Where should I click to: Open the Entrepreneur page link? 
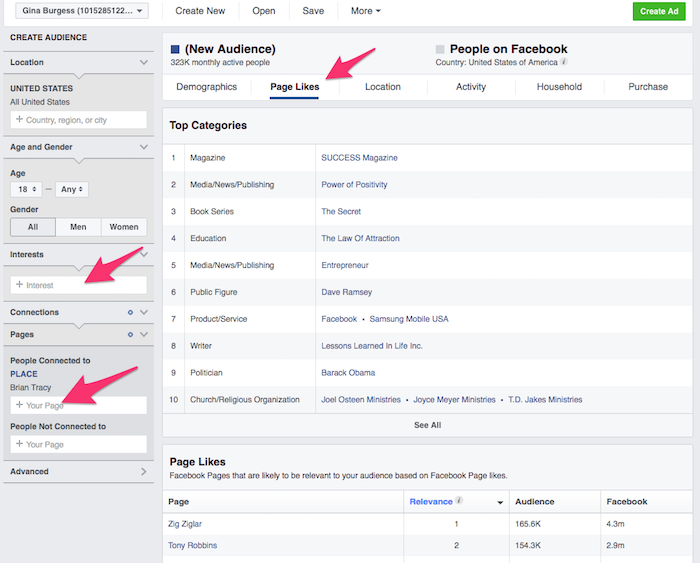click(345, 265)
